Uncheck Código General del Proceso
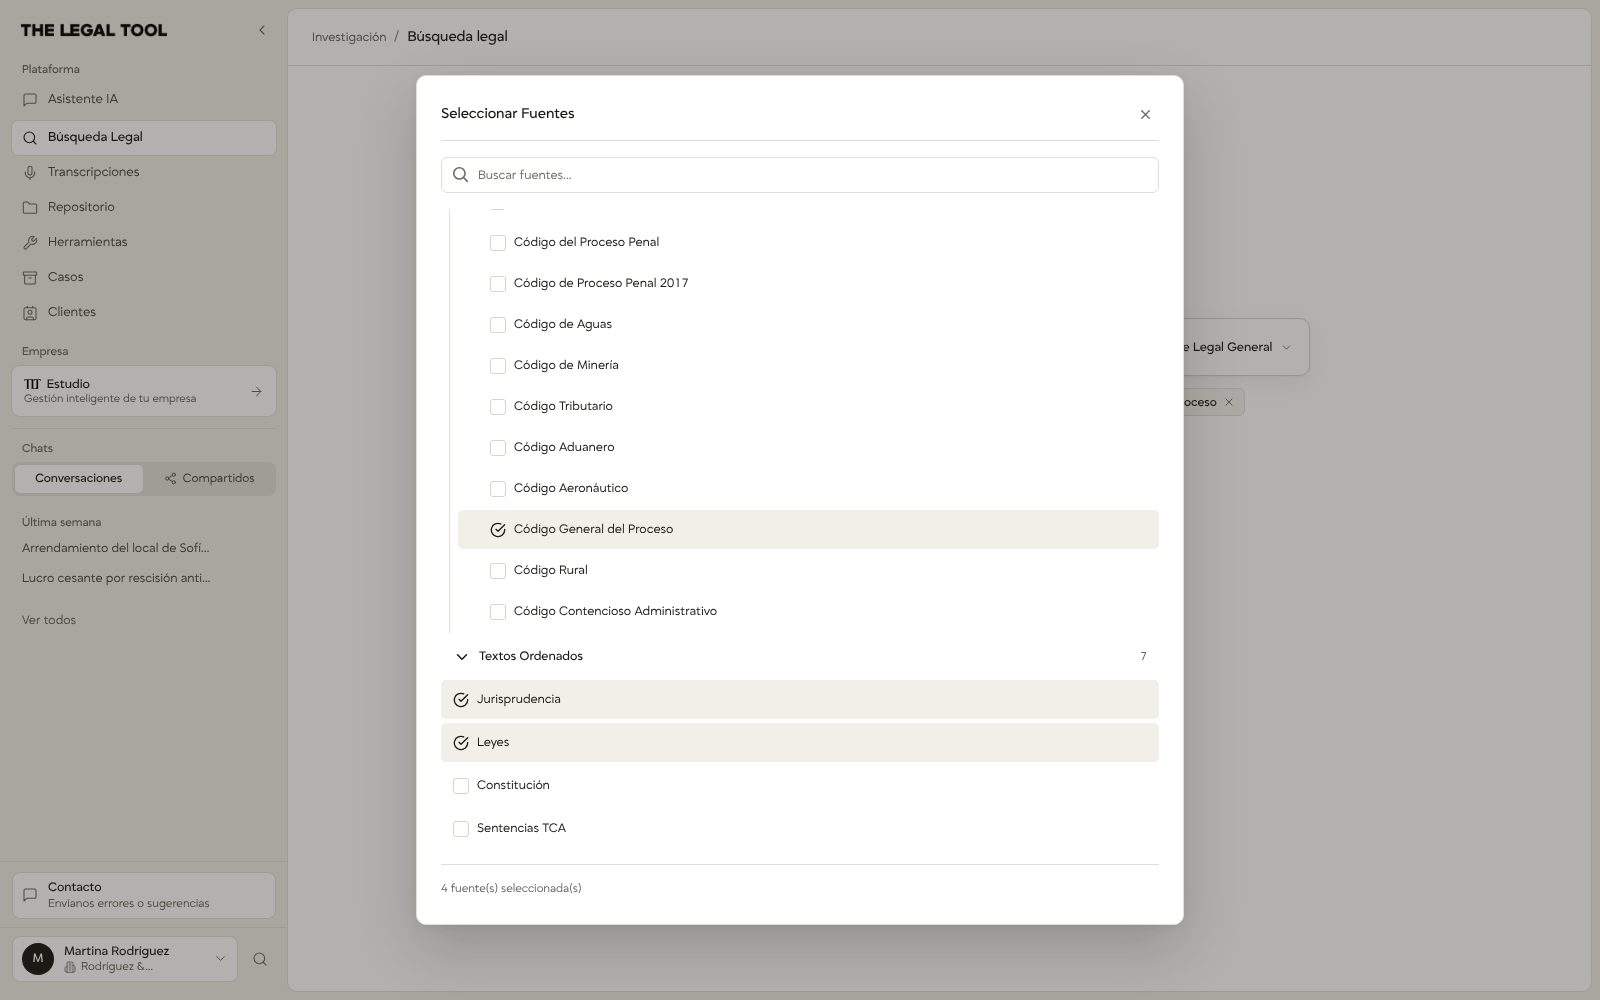The image size is (1600, 1000). (x=497, y=530)
